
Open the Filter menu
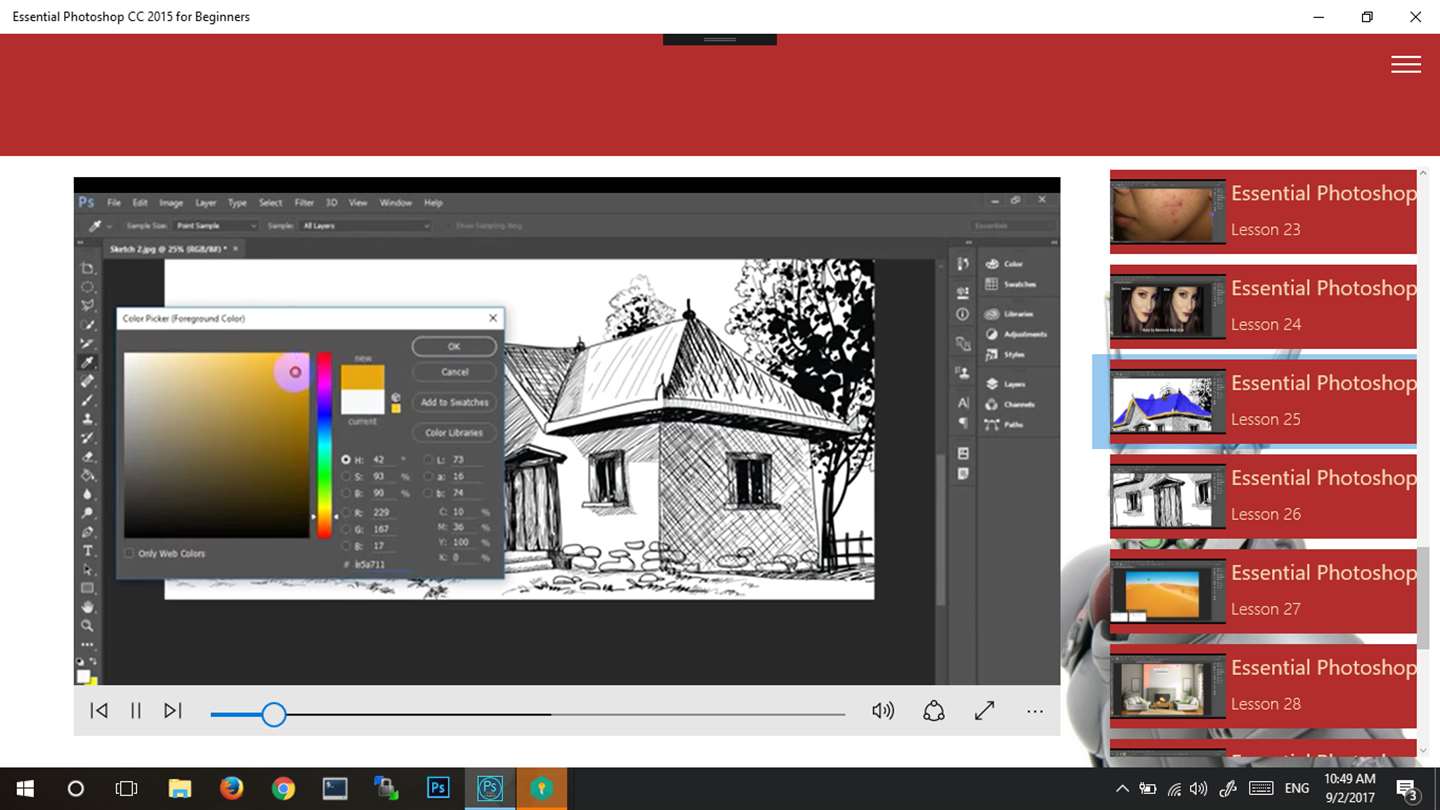pos(304,202)
